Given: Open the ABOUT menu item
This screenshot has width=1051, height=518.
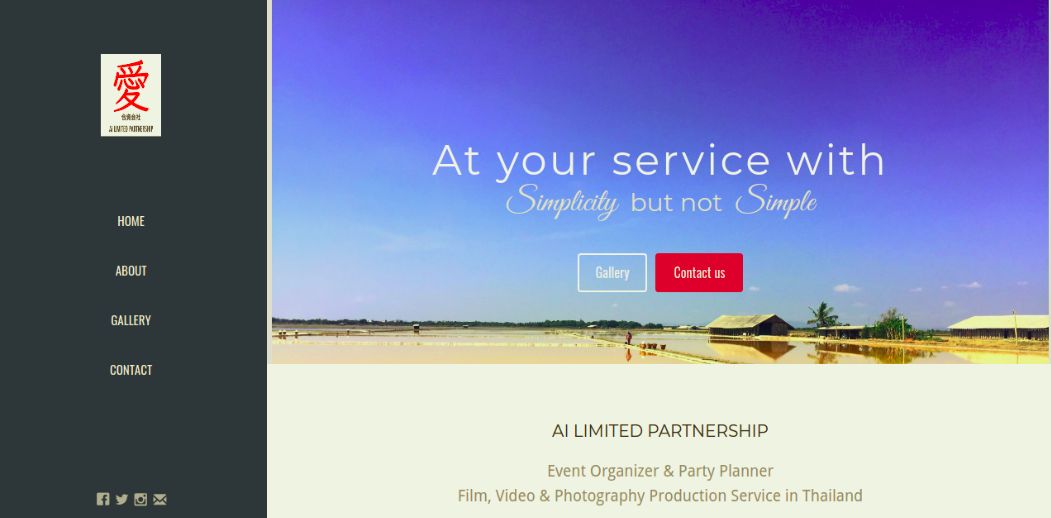Looking at the screenshot, I should click(131, 271).
